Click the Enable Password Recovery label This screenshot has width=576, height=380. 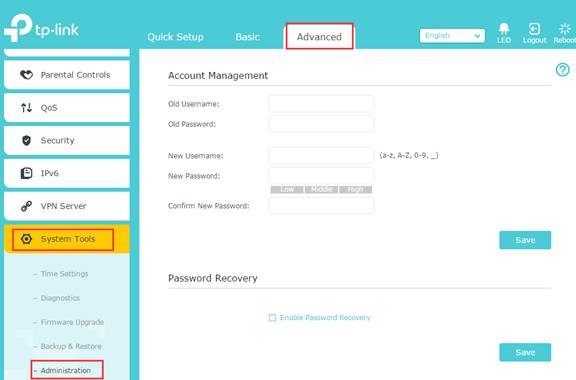[325, 318]
